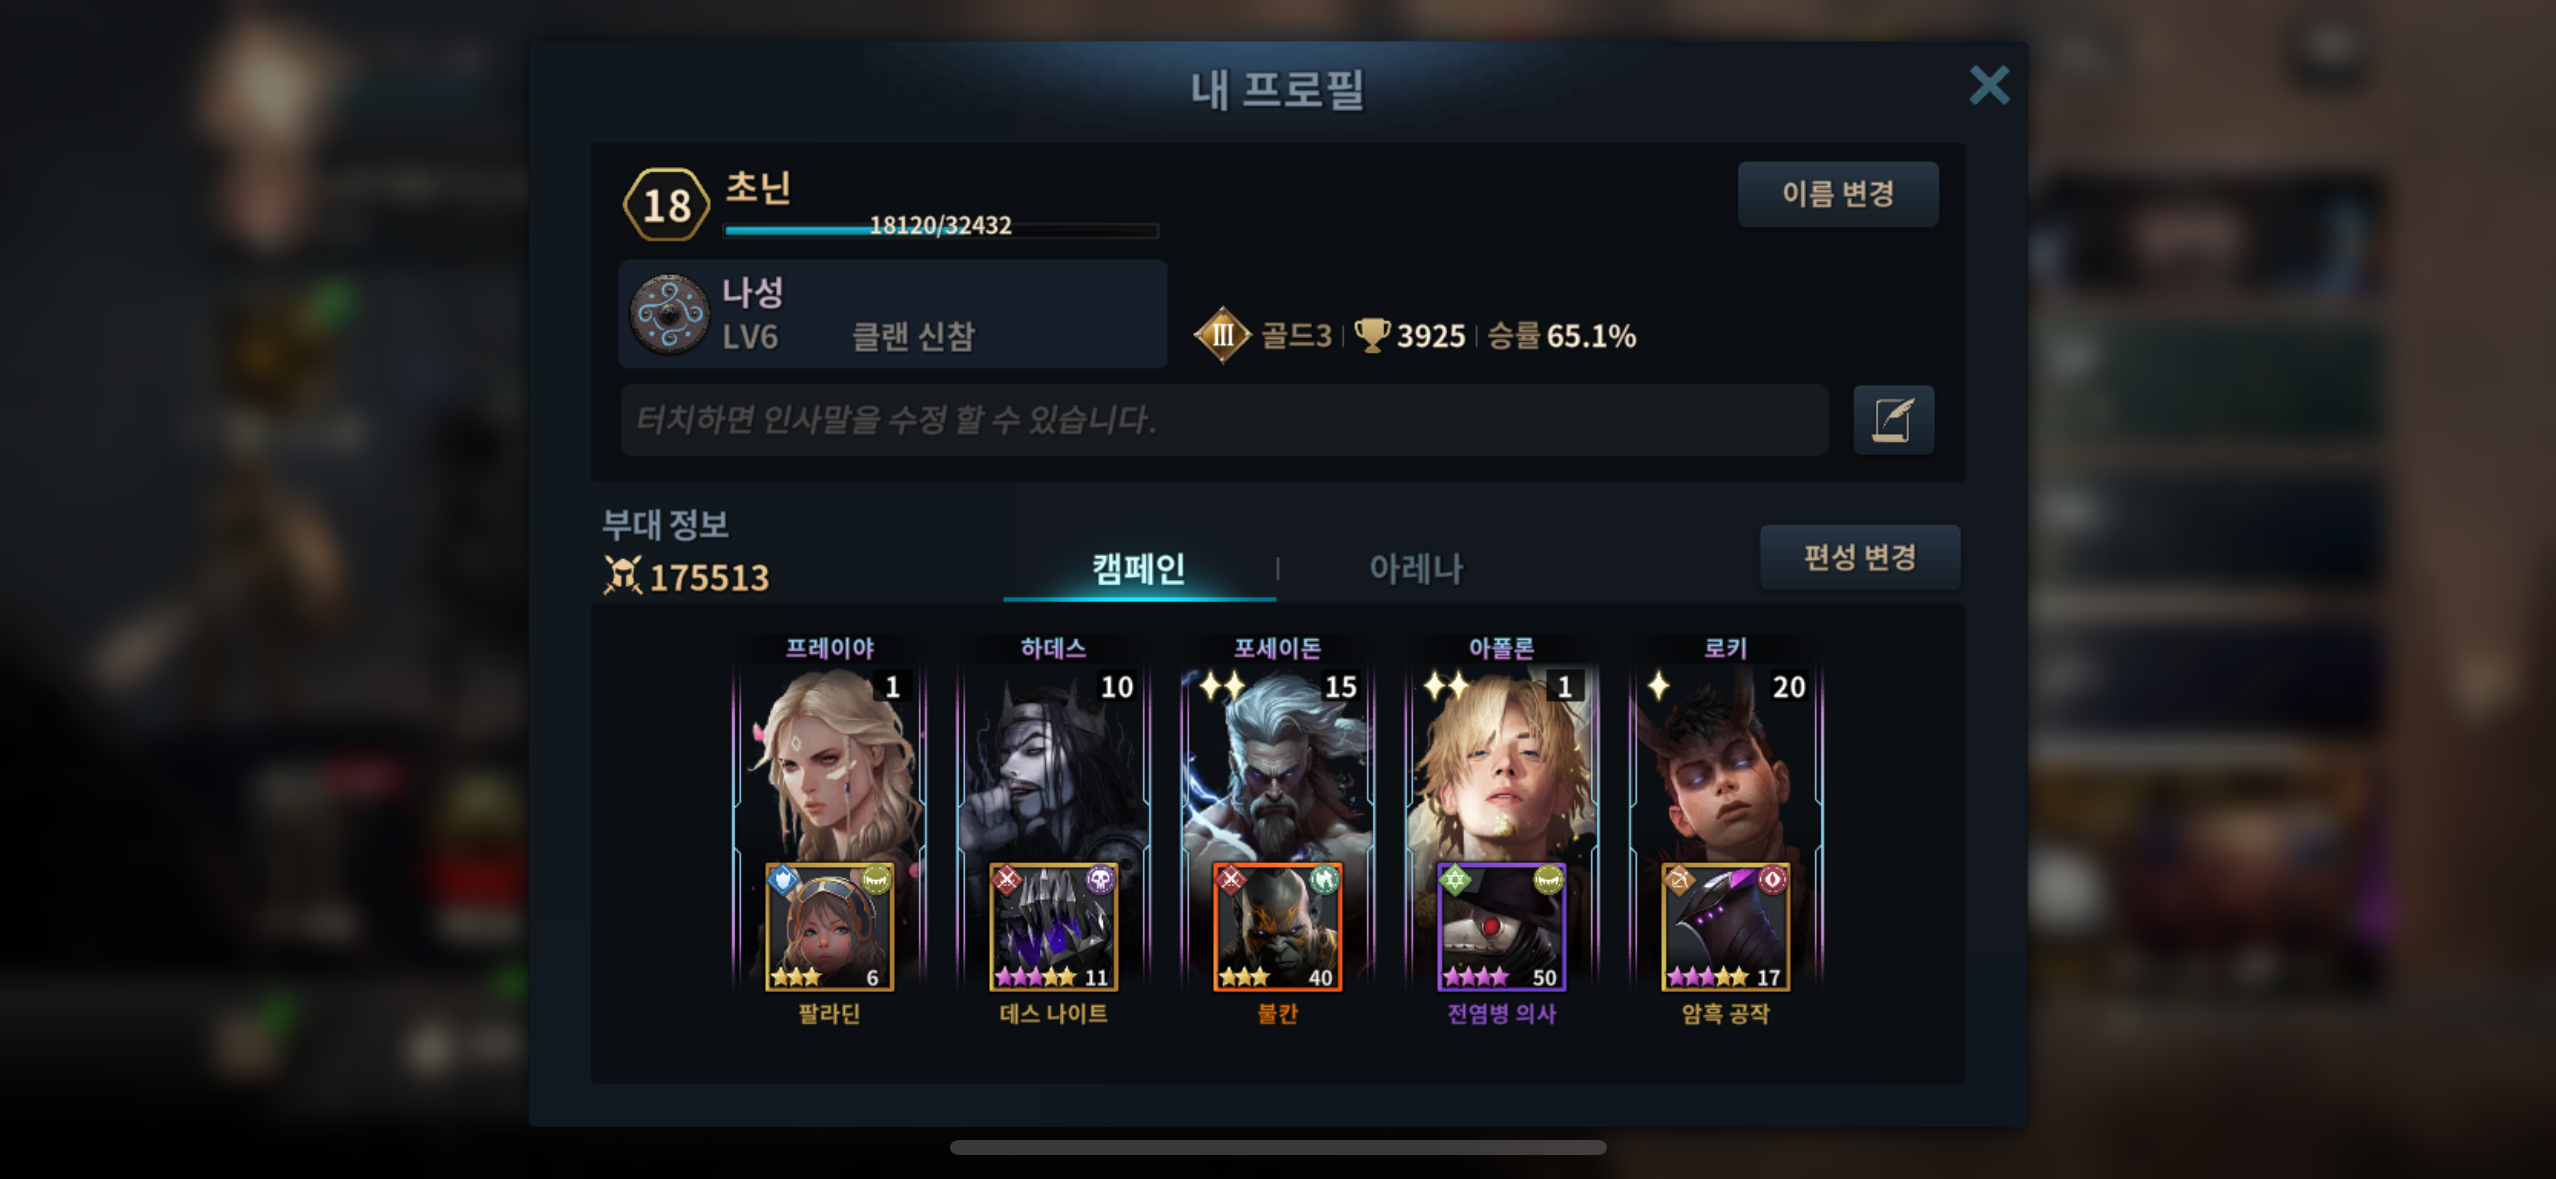Click the level 18 hexagon badge

tap(666, 205)
